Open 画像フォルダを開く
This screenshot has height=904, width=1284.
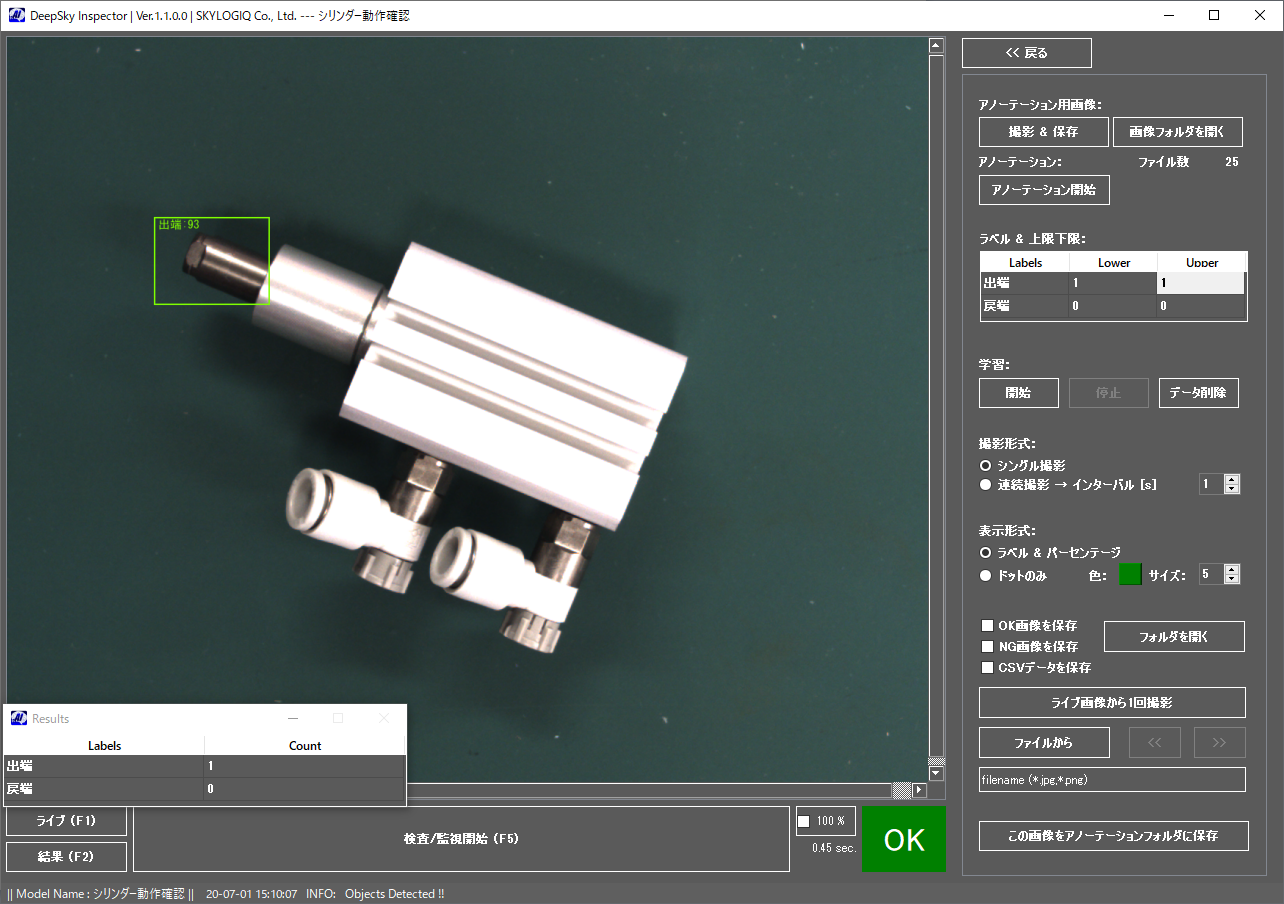click(1178, 132)
